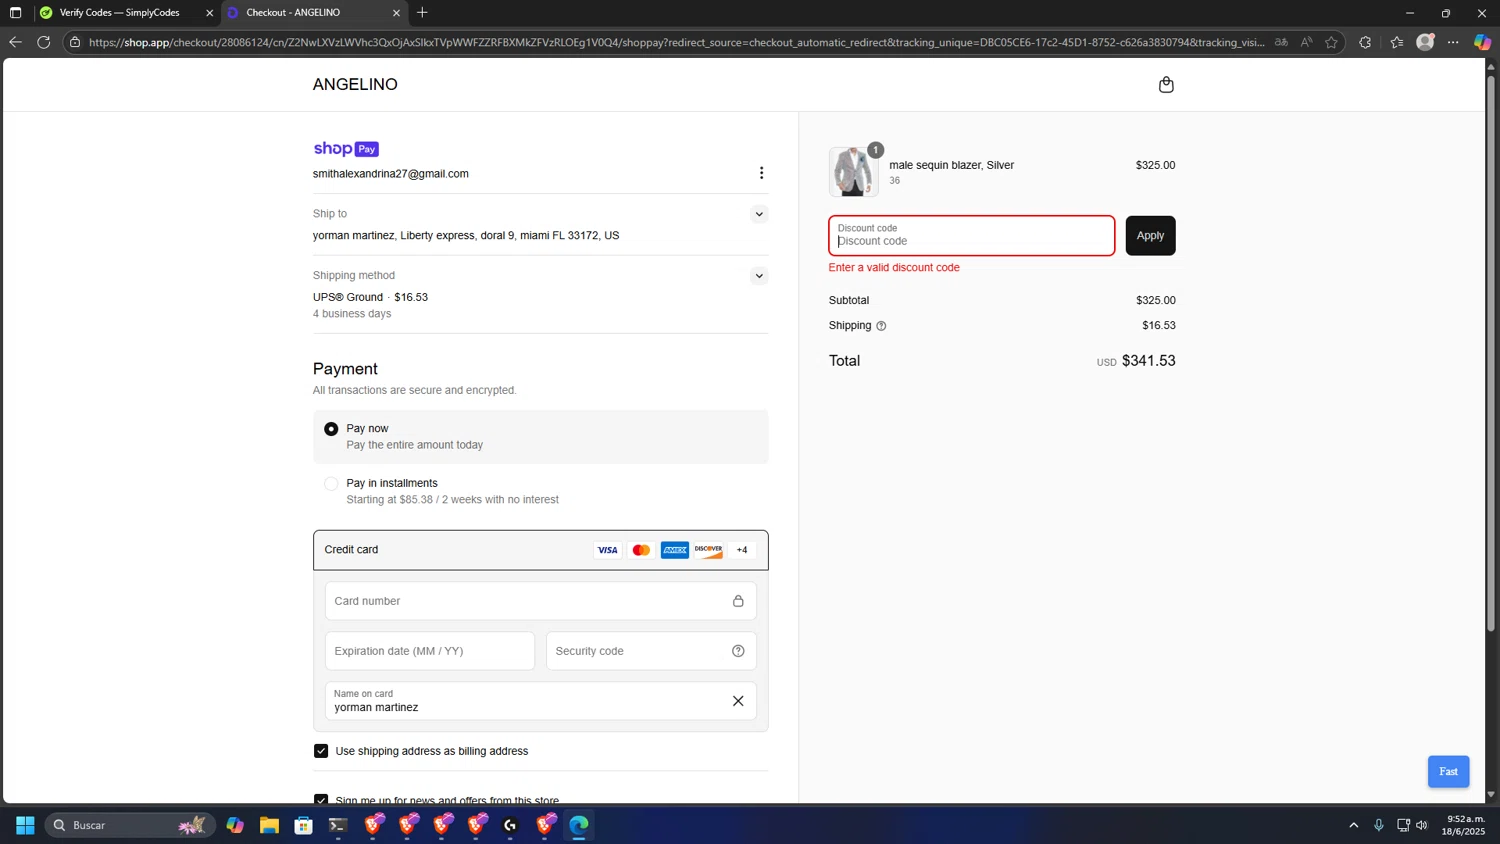This screenshot has height=844, width=1500.
Task: Click the Shipping info help icon
Action: coord(881,326)
